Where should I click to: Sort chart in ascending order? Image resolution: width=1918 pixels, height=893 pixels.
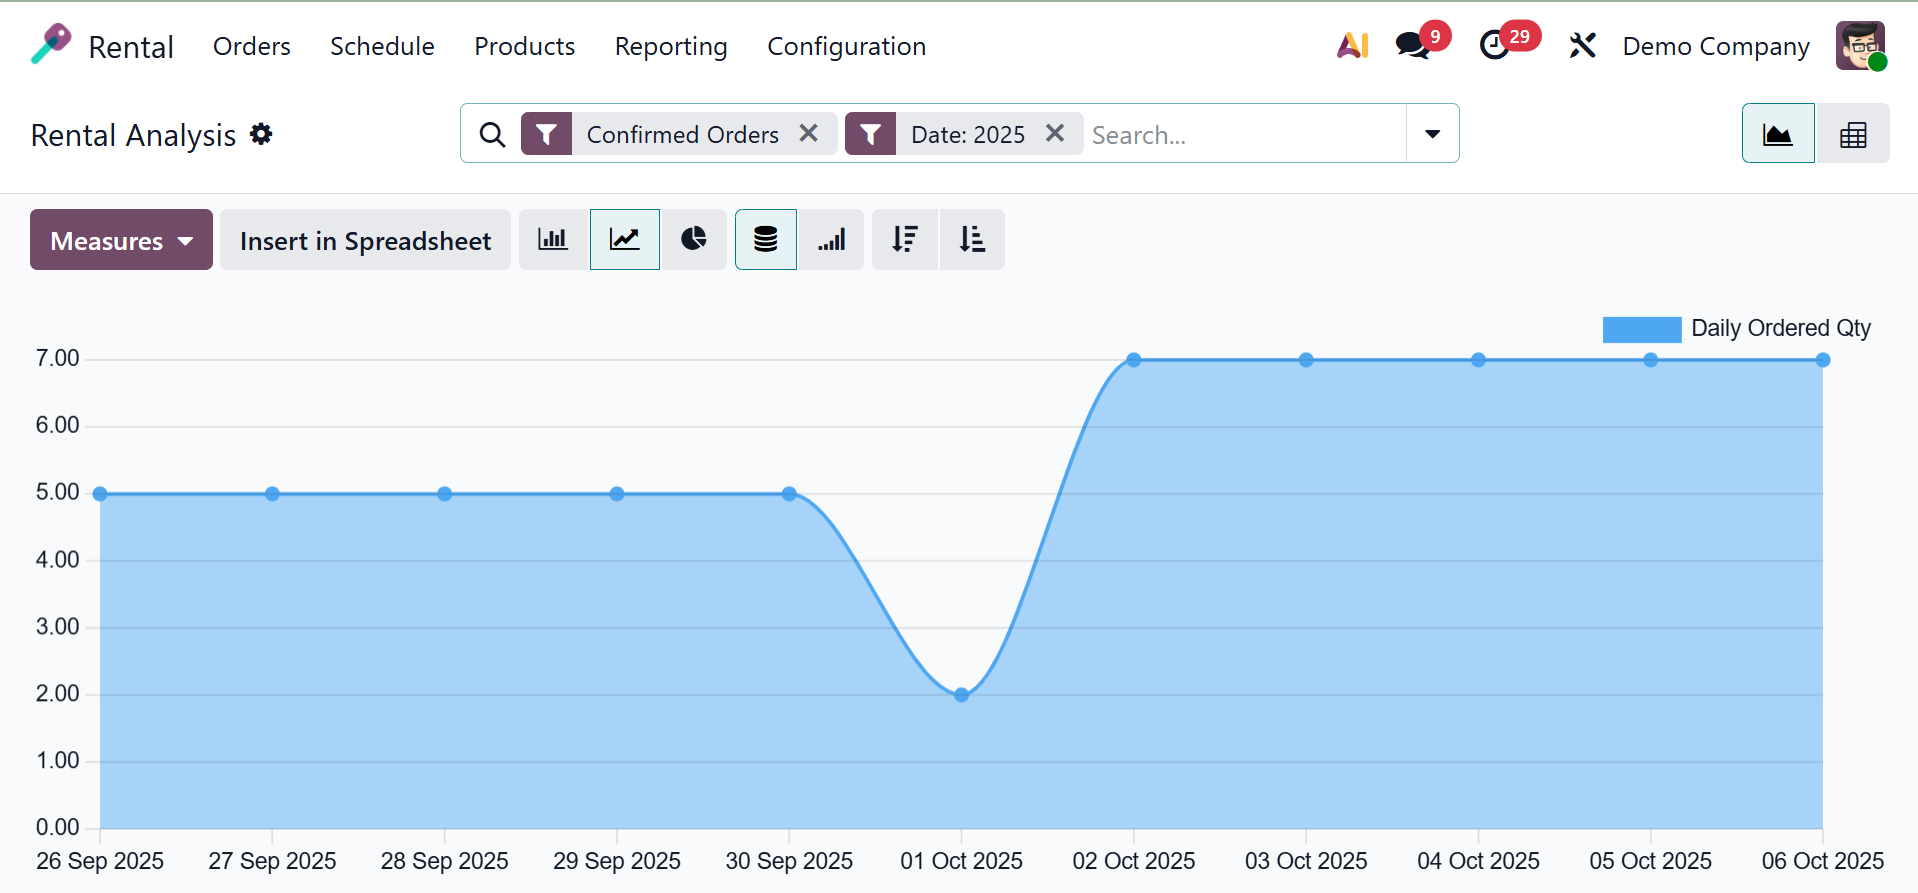click(x=972, y=240)
